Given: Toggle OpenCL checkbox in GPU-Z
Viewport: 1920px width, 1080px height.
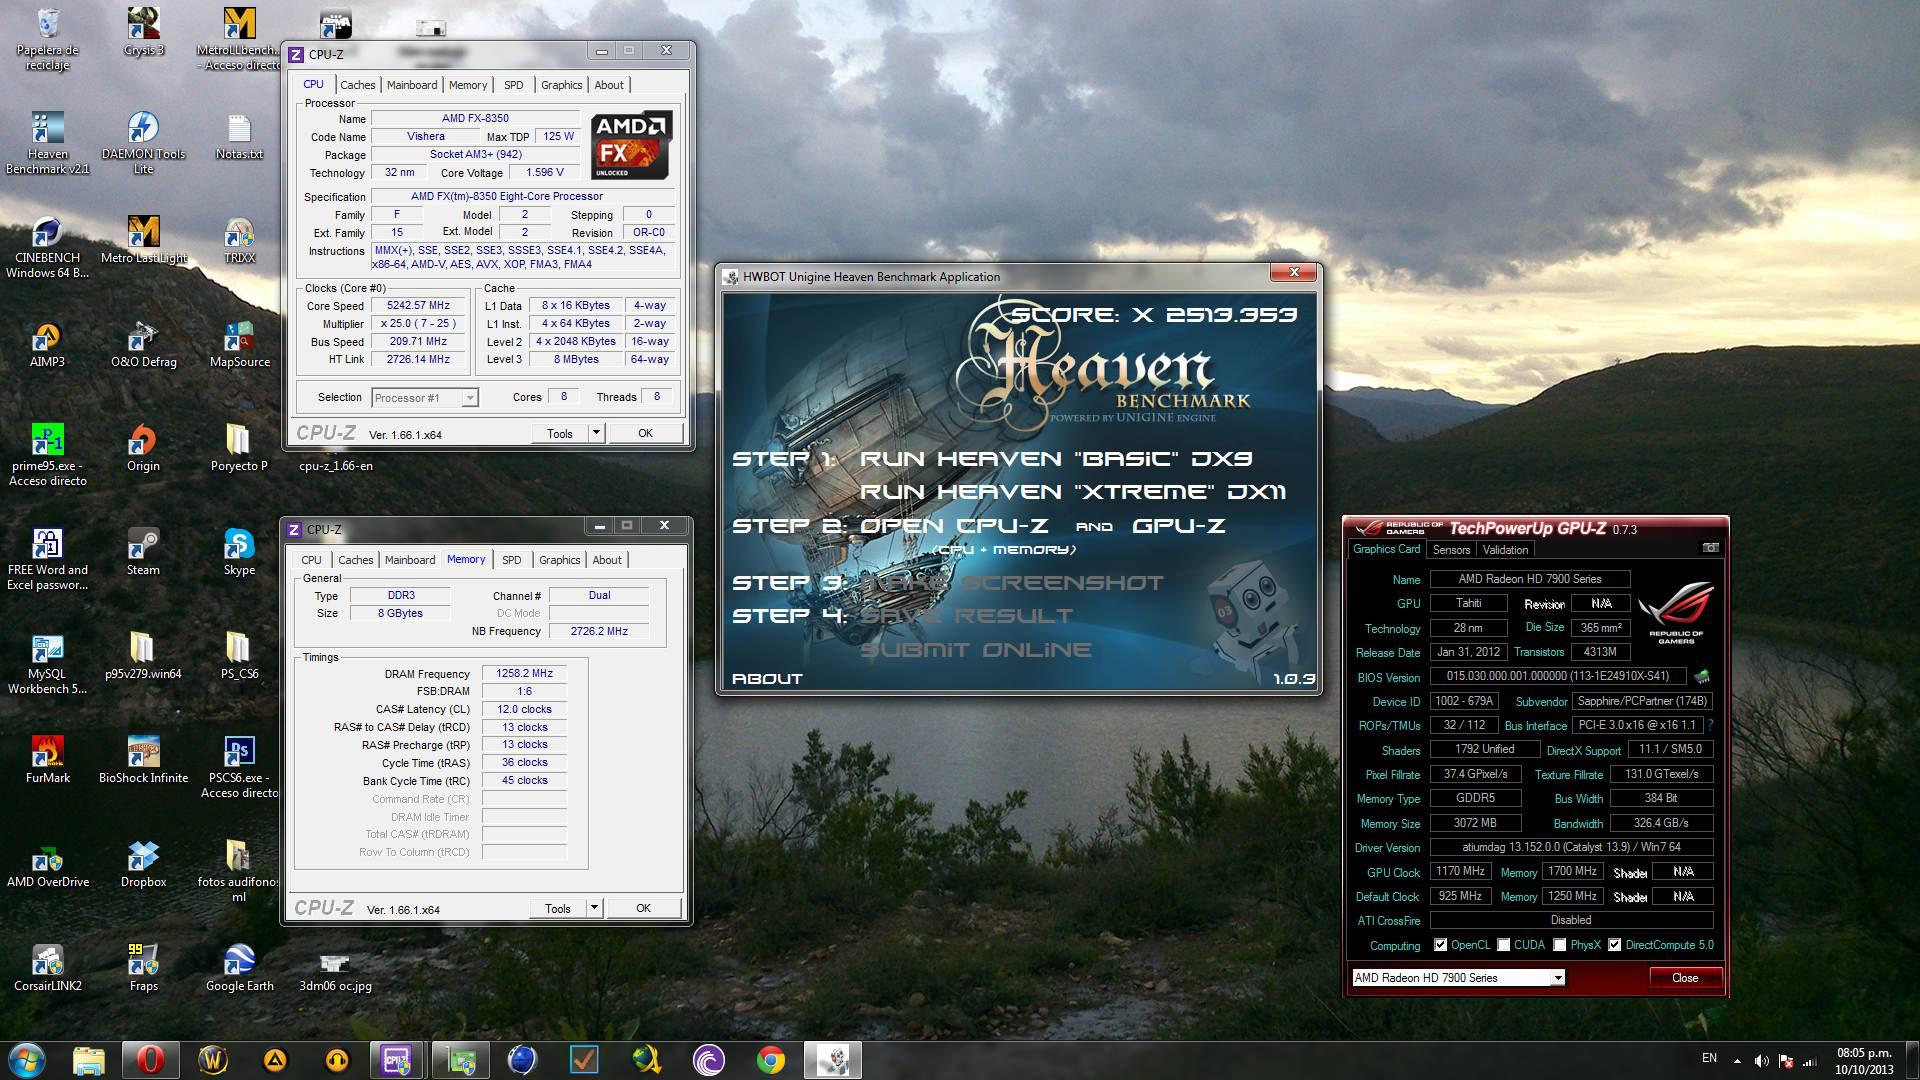Looking at the screenshot, I should (x=1440, y=945).
